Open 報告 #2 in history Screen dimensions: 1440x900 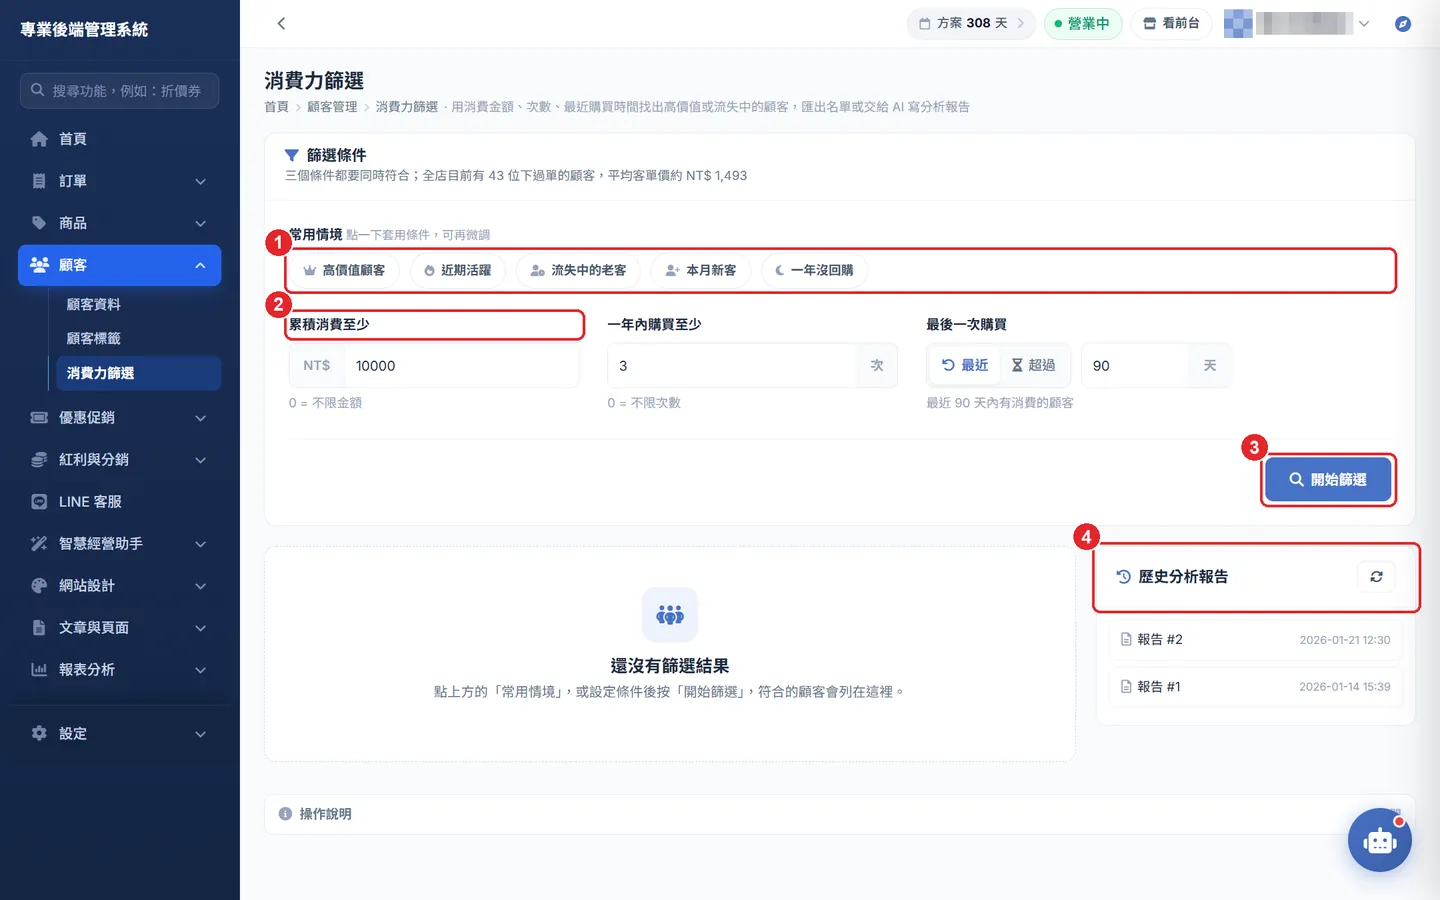[x=1255, y=640]
